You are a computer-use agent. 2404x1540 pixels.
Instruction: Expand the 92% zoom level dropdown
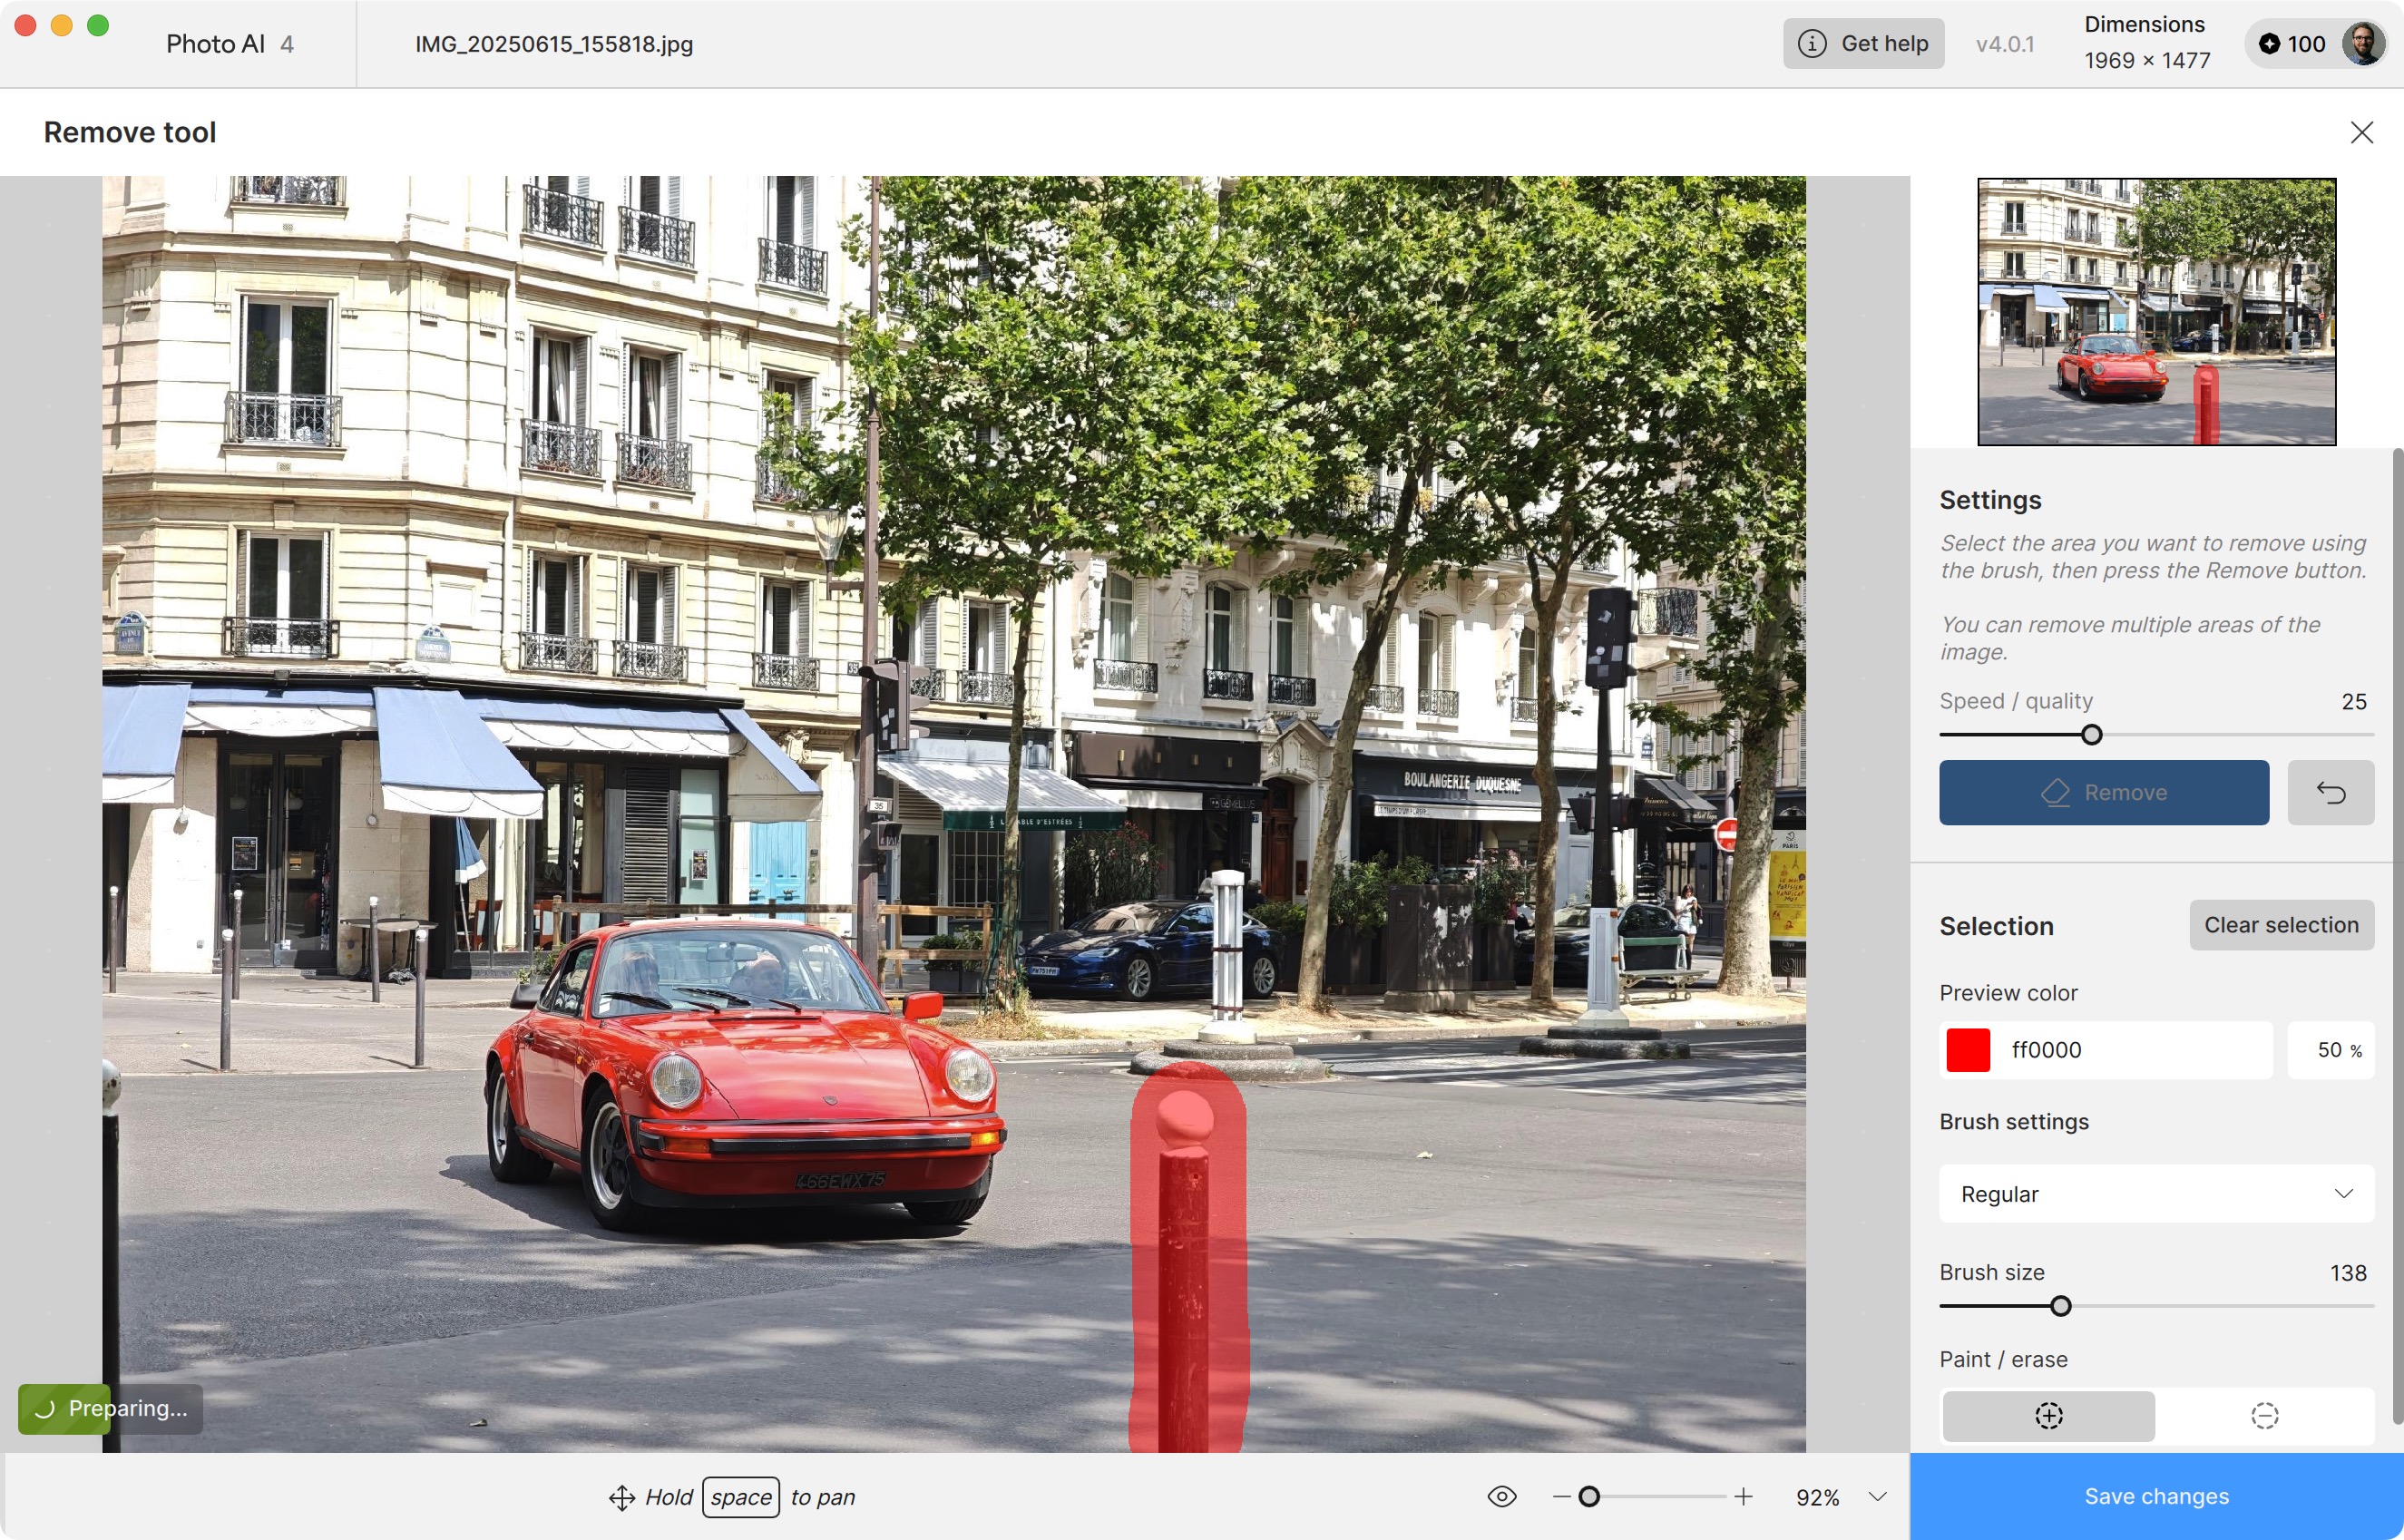click(1877, 1497)
